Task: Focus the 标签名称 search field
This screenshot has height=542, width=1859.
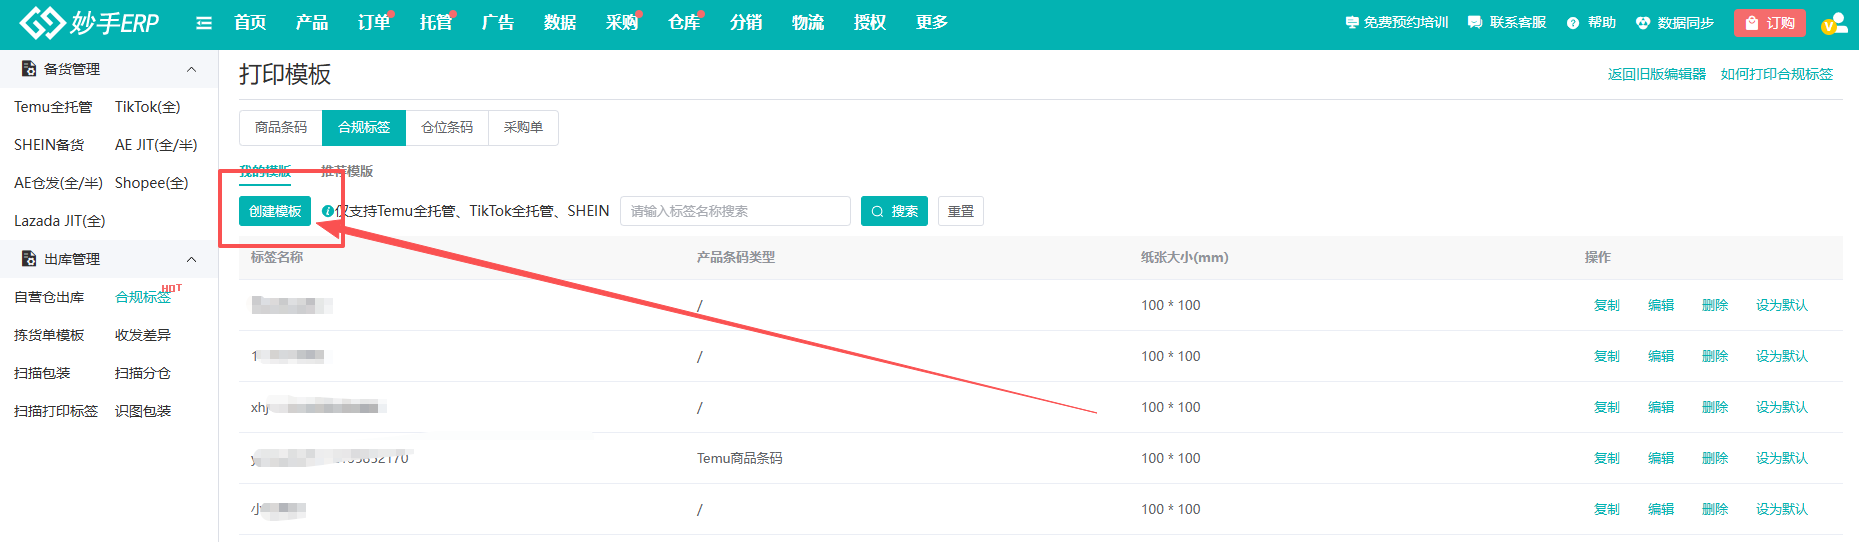Action: [x=735, y=211]
